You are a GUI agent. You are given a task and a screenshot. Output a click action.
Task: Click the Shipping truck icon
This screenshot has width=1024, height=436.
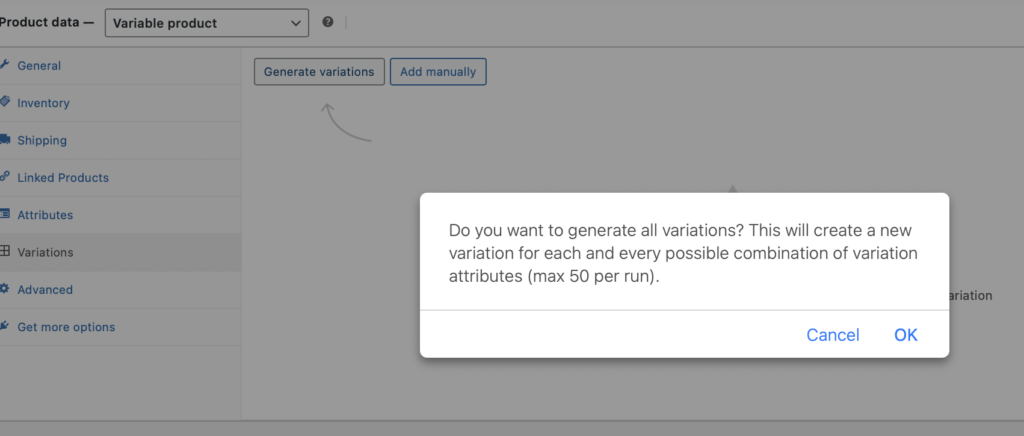[x=5, y=140]
